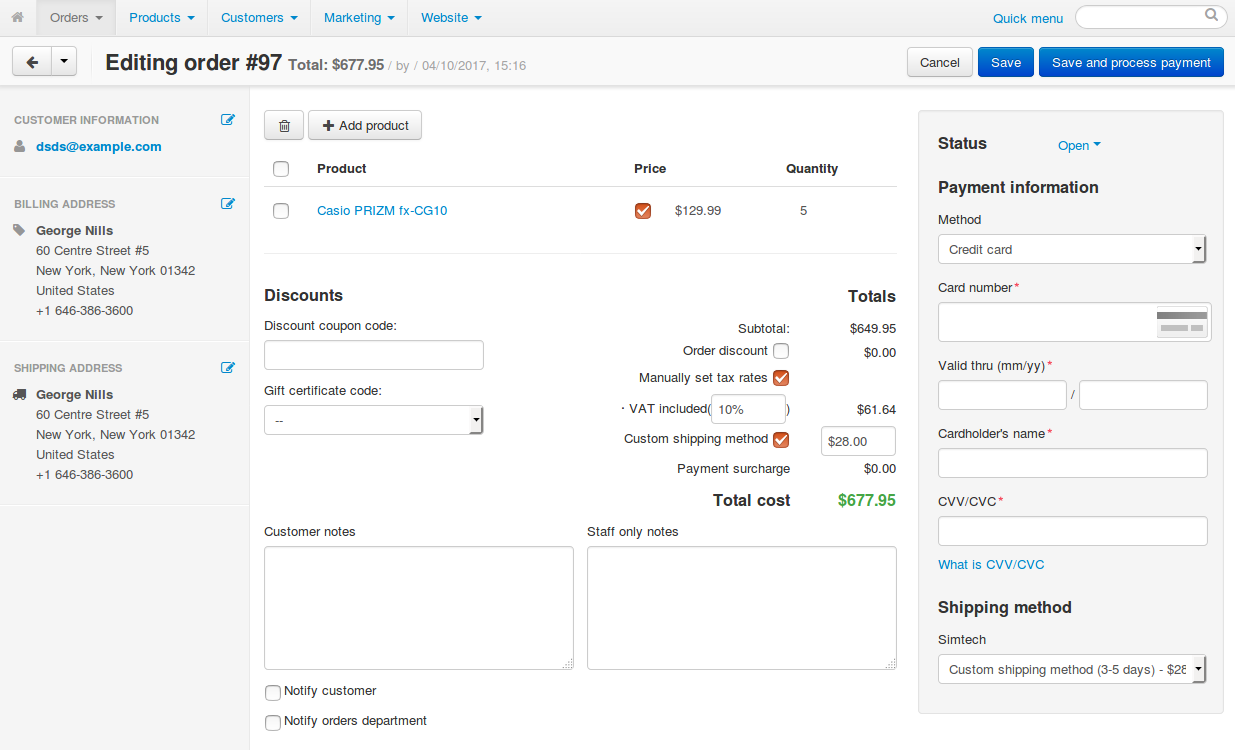Open the Casio PRIZM fx-CG10 product link
Viewport: 1235px width, 750px height.
click(x=382, y=211)
